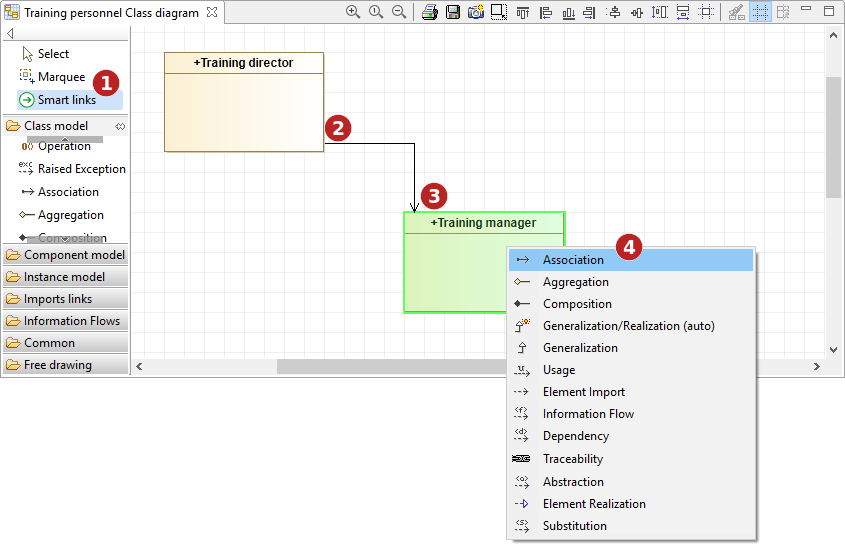Choose Element Realization menu entry
The image size is (845, 544).
click(631, 504)
